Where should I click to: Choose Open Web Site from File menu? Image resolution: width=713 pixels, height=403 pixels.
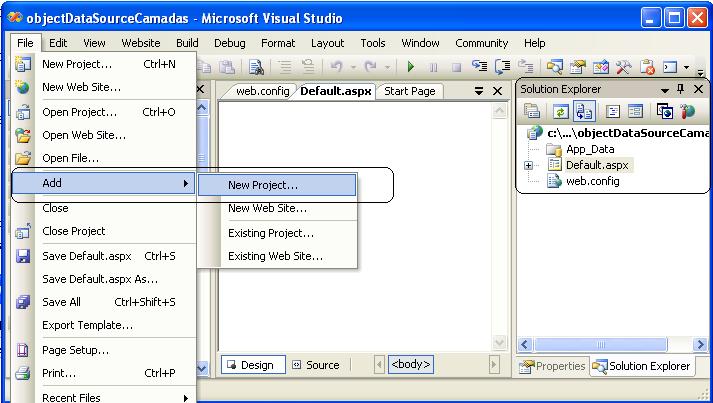point(105,135)
